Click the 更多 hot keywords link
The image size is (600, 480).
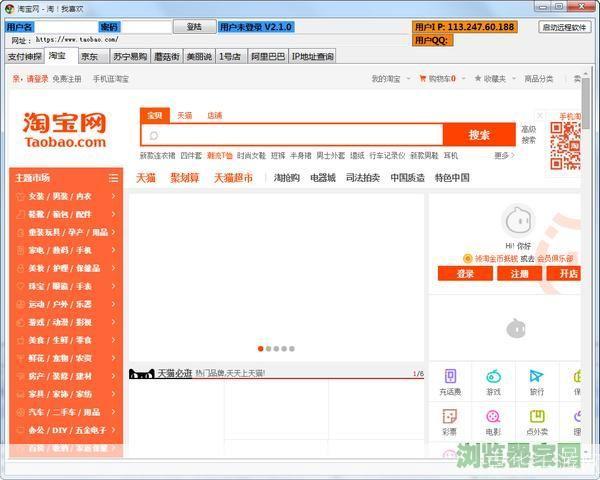click(x=505, y=155)
